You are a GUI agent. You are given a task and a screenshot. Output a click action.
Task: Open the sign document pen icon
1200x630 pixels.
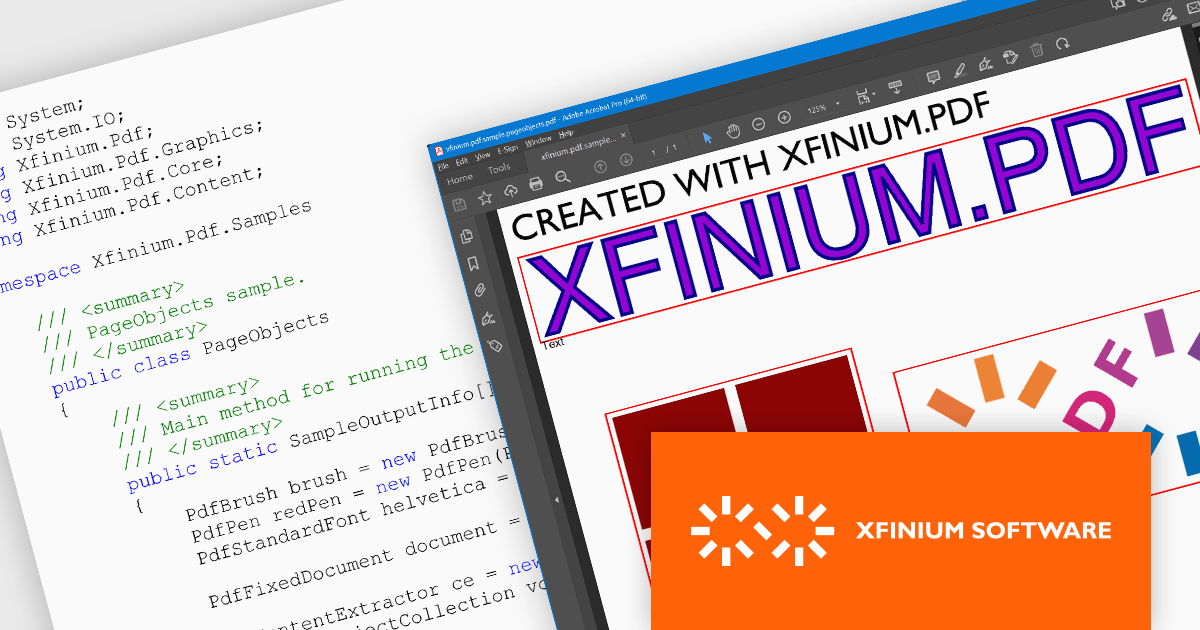(x=985, y=64)
